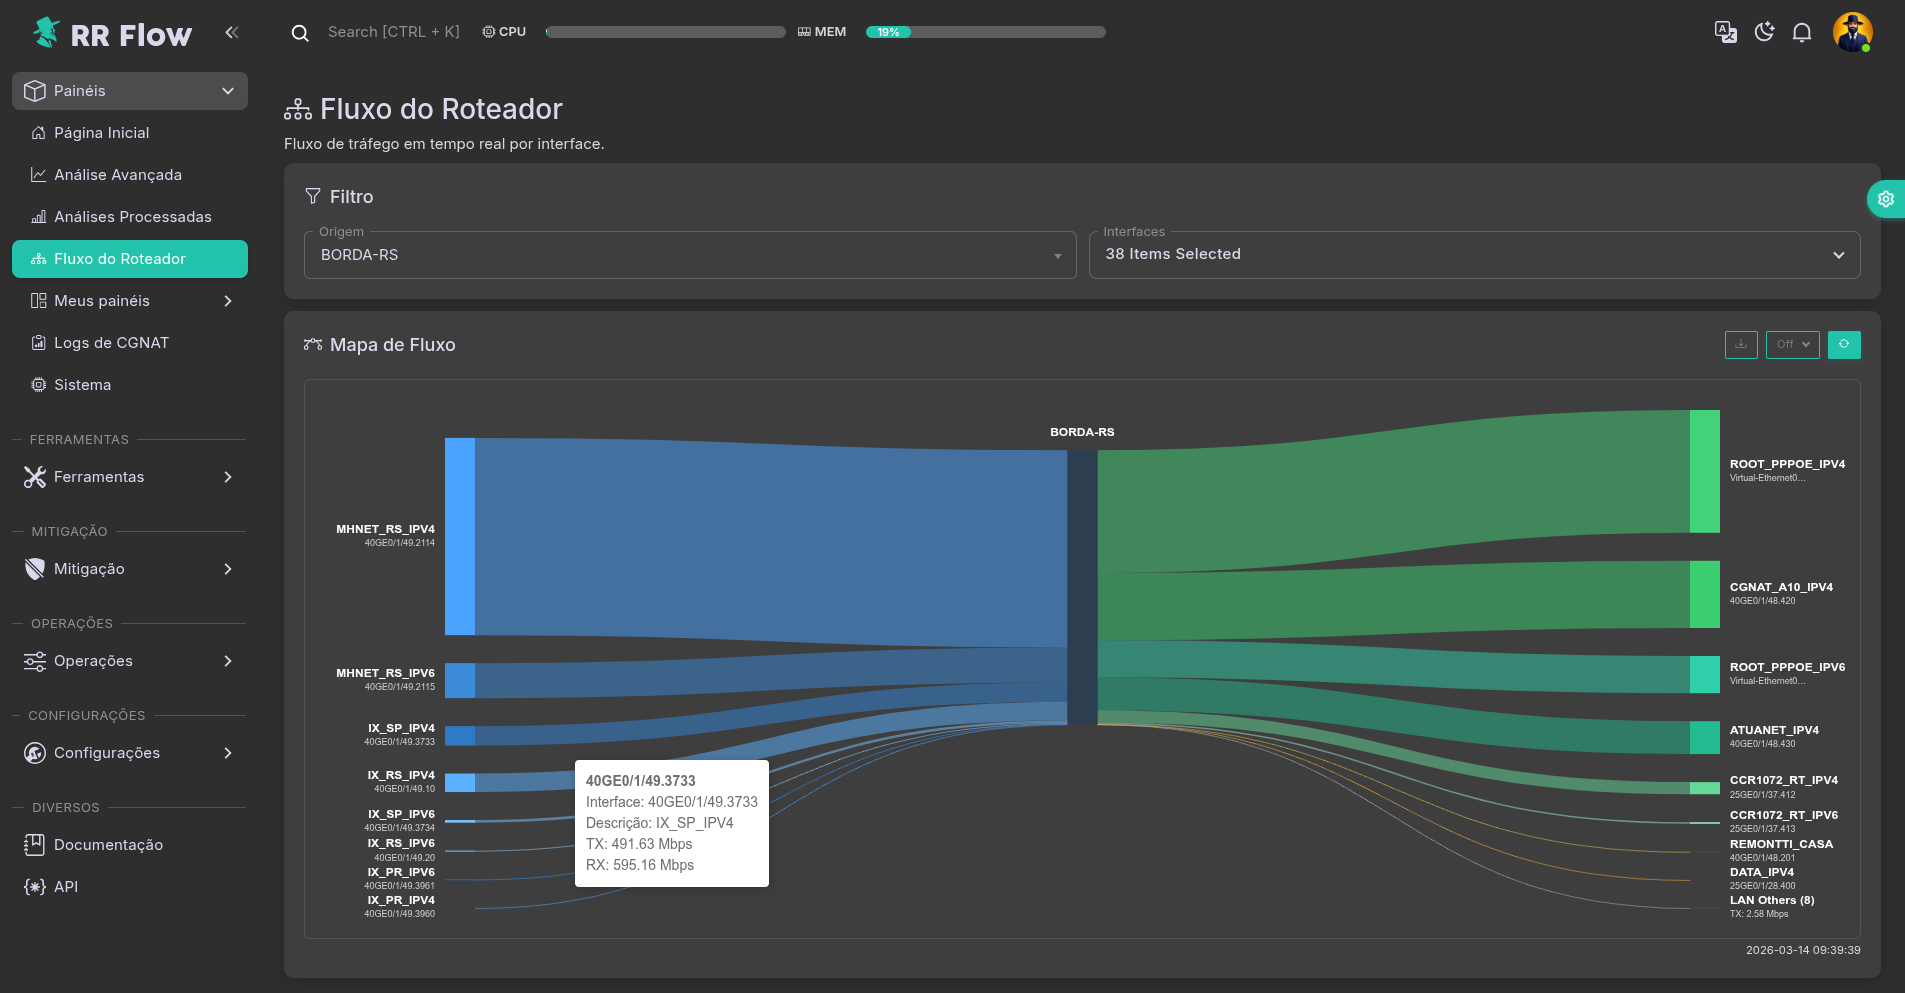This screenshot has height=993, width=1905.
Task: Download the flow map
Action: coord(1741,344)
